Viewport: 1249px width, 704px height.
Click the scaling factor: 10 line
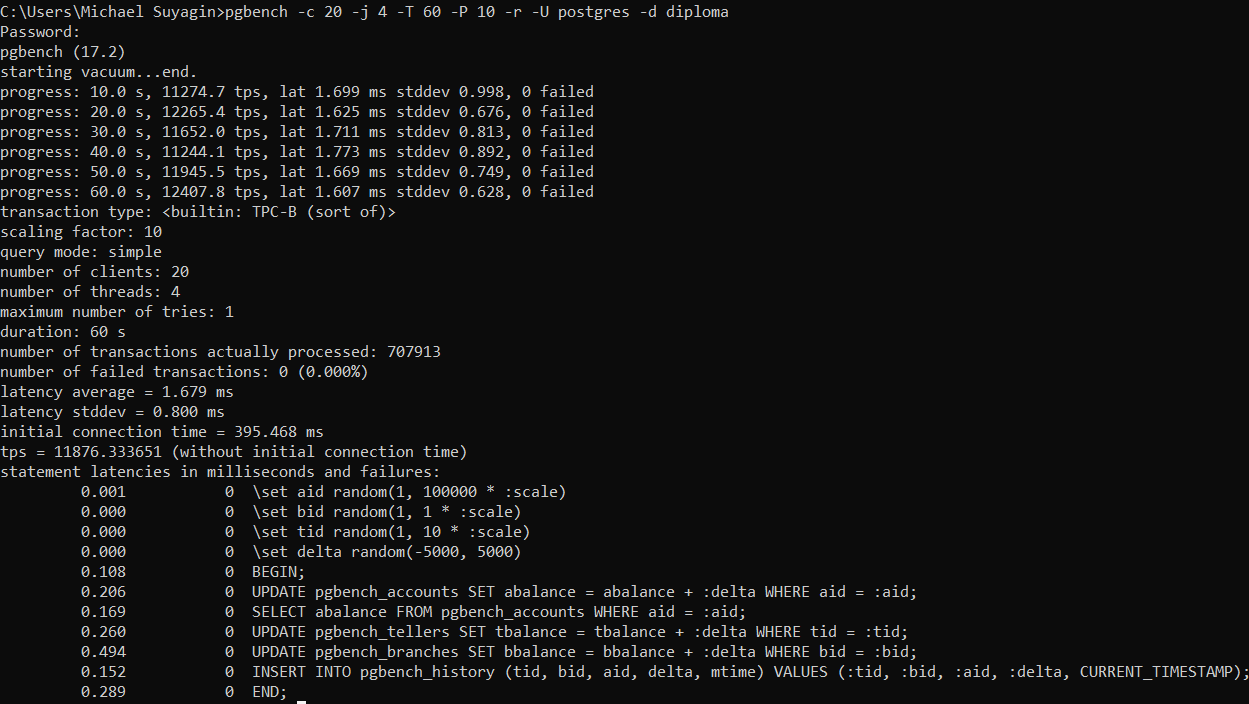pyautogui.click(x=80, y=231)
